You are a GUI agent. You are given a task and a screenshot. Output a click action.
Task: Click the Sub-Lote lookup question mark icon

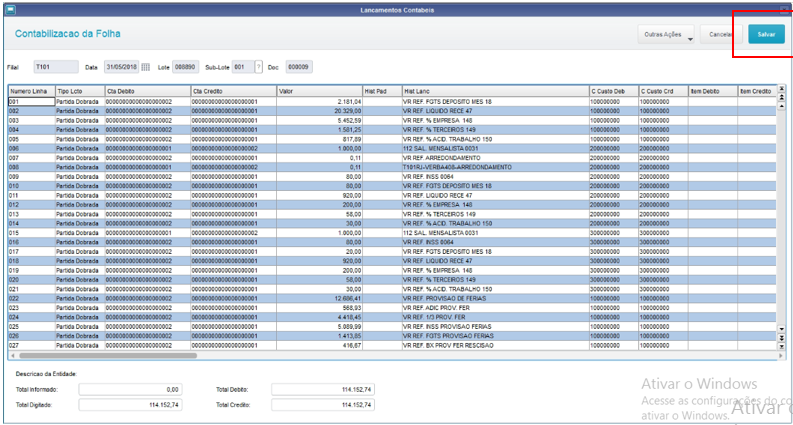click(x=258, y=67)
